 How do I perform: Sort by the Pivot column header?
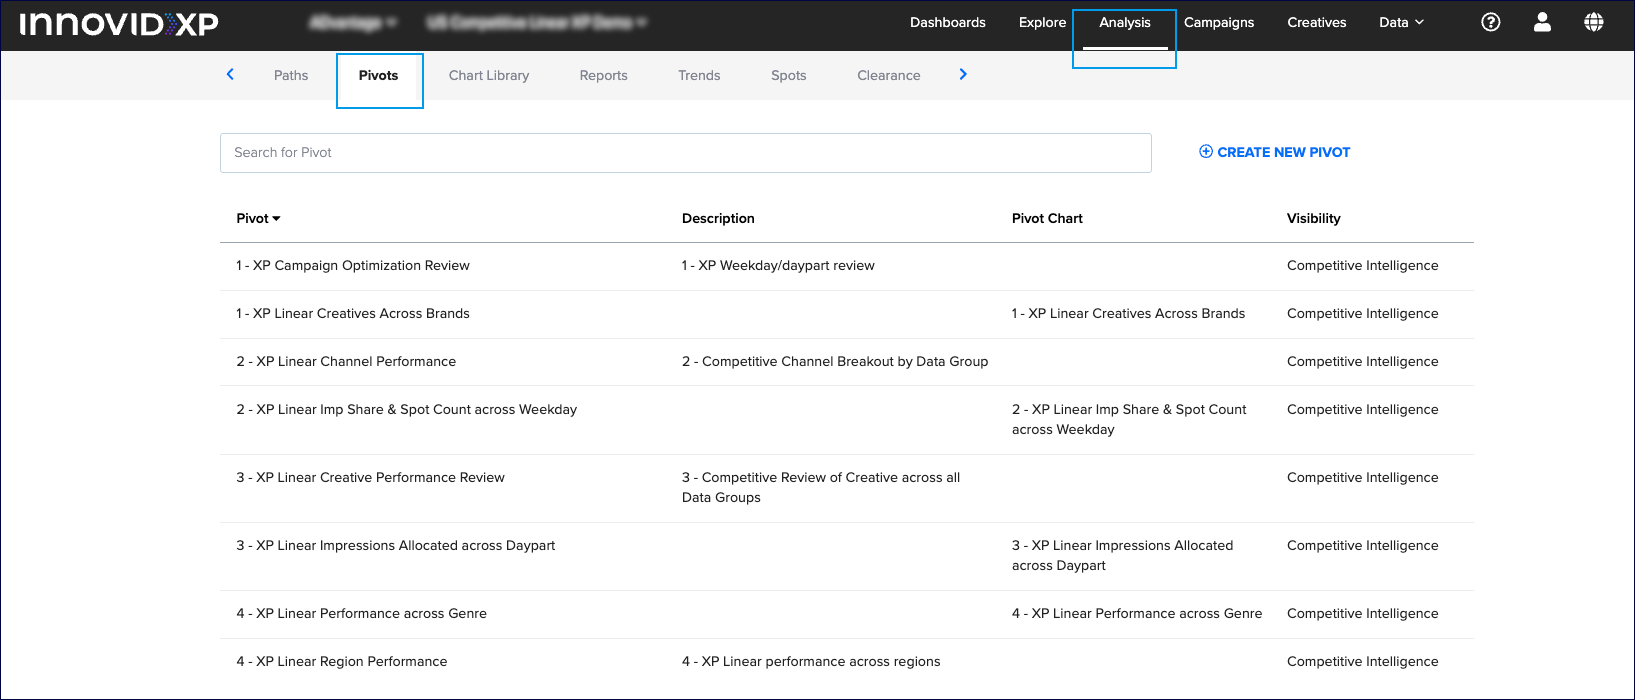click(258, 218)
